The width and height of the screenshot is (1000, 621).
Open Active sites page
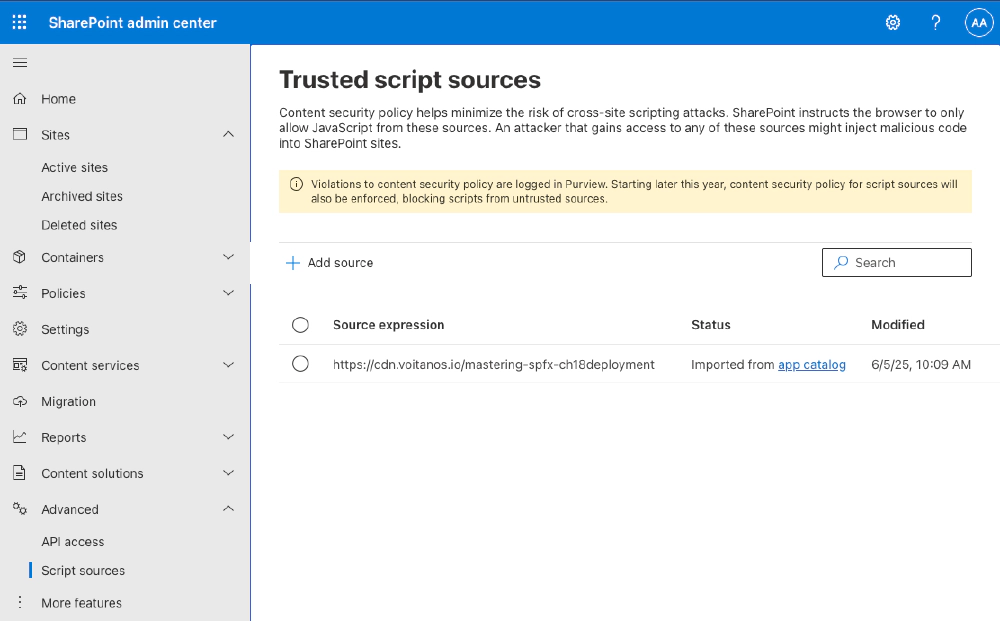pyautogui.click(x=75, y=167)
